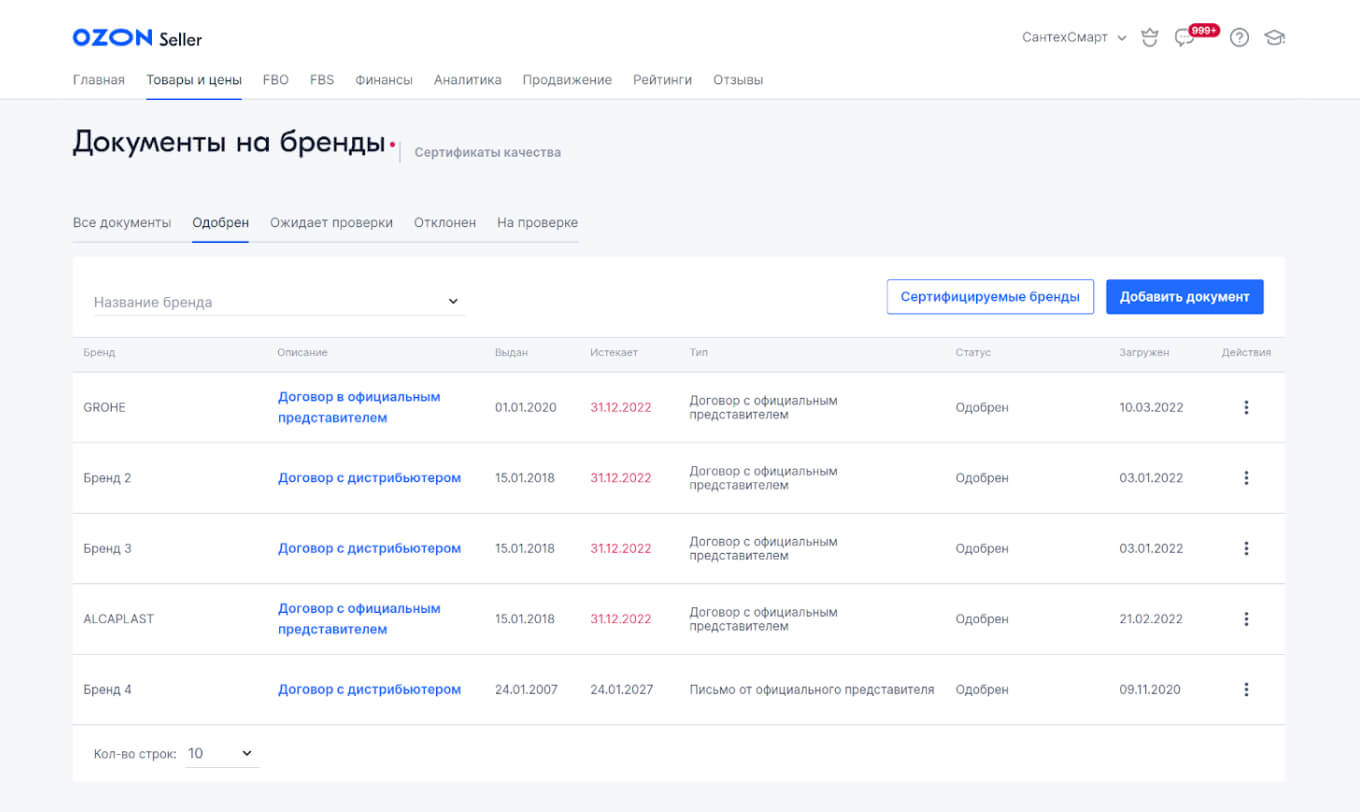The width and height of the screenshot is (1360, 812).
Task: Click the Добавить документ button
Action: click(x=1184, y=296)
